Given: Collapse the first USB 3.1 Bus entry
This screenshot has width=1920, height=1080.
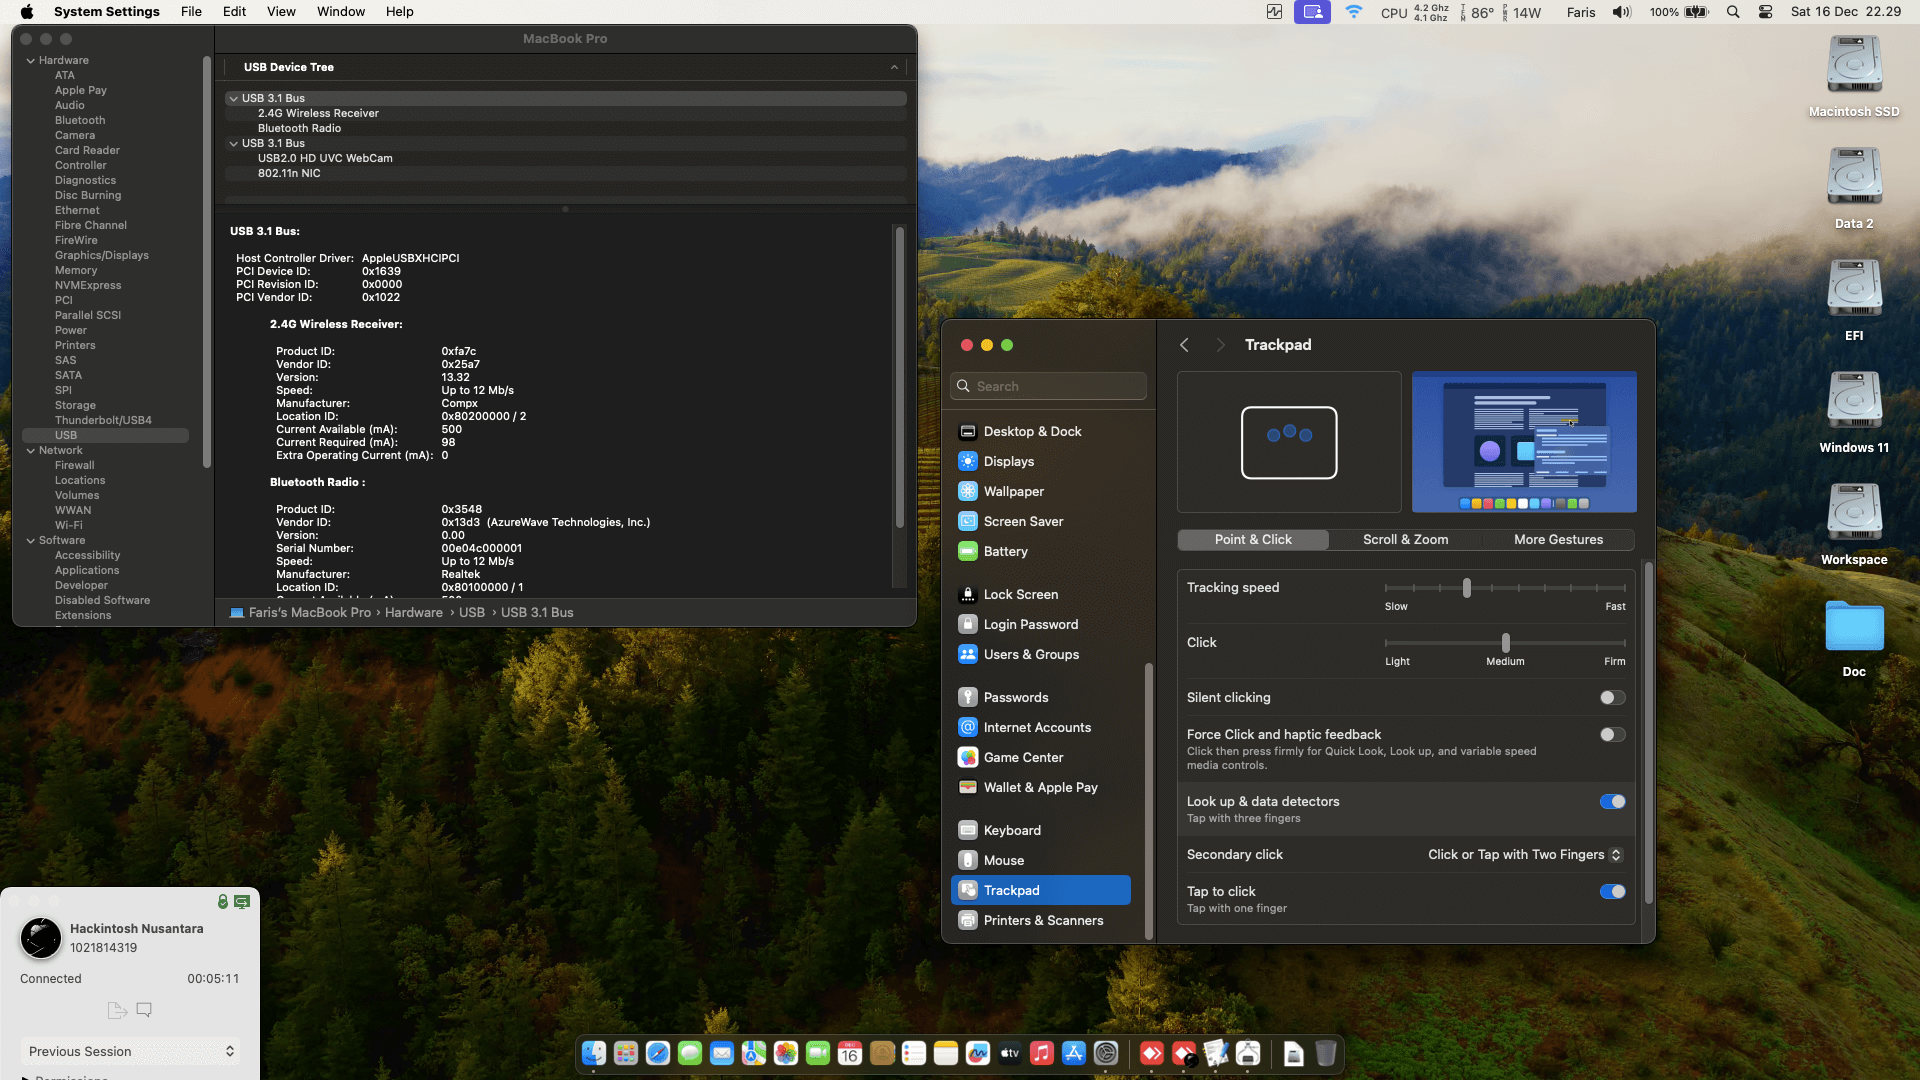Looking at the screenshot, I should [232, 98].
